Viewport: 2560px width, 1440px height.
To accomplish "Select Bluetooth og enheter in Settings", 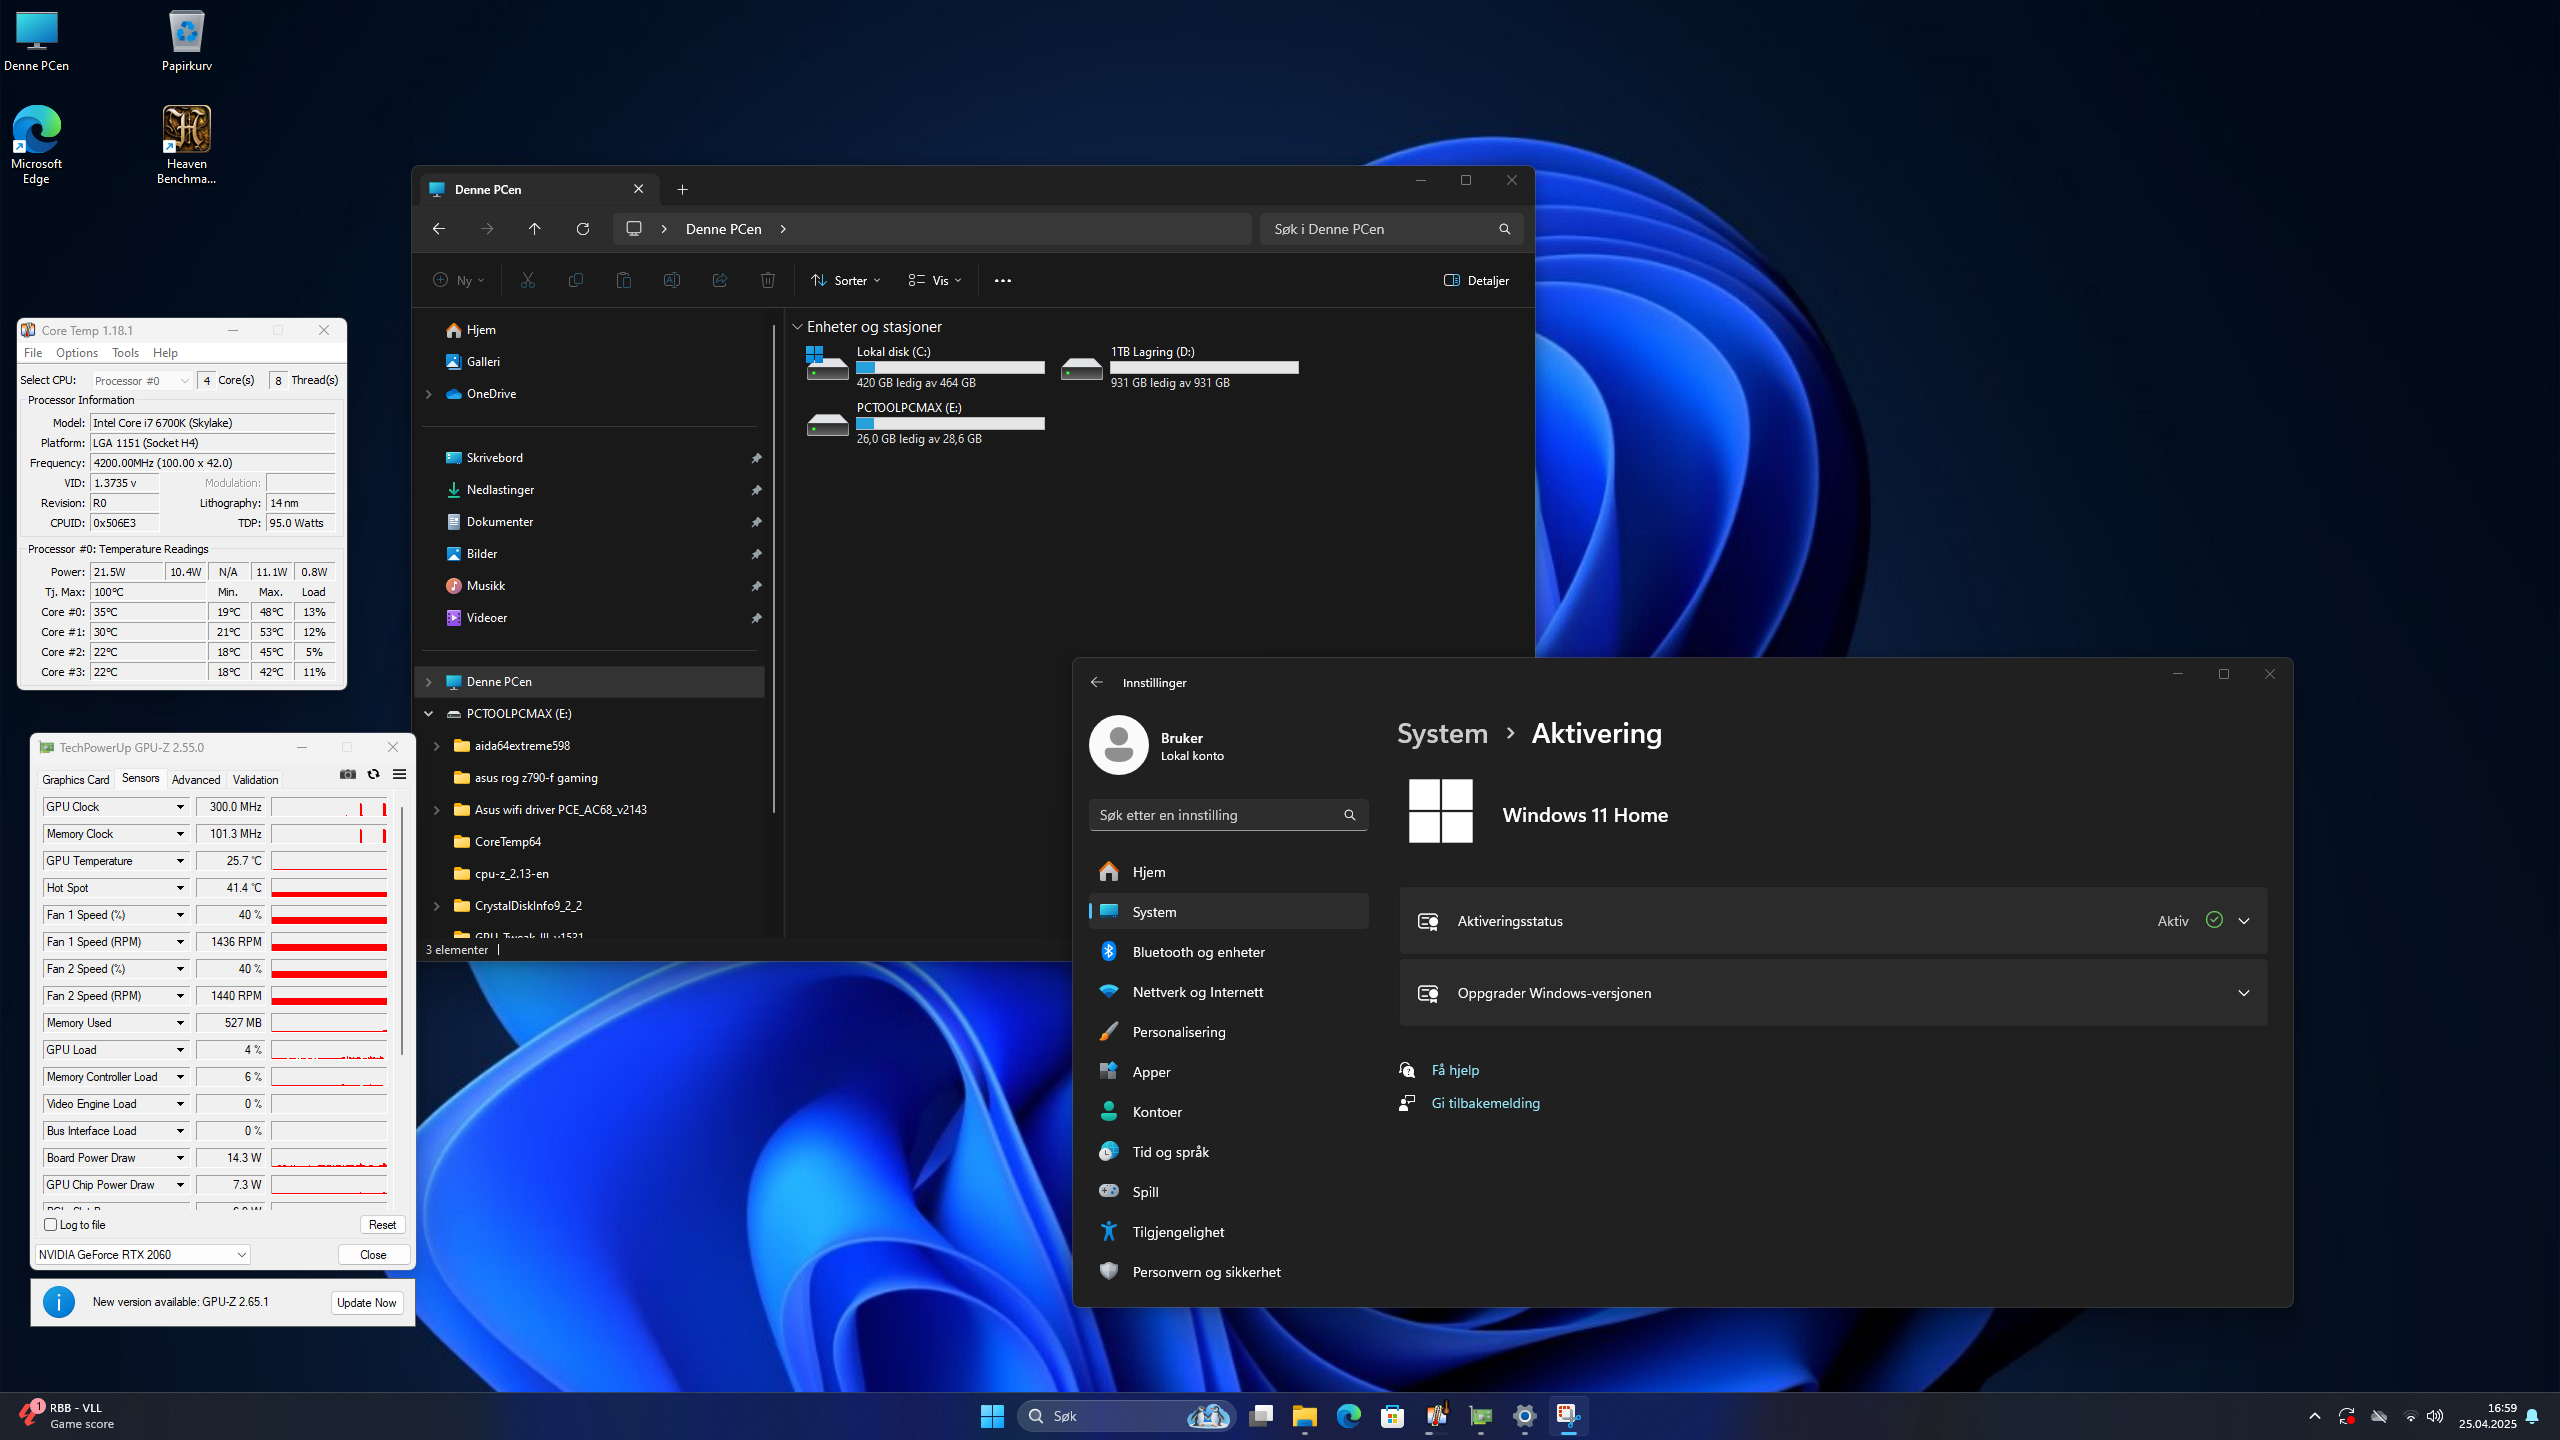I will pyautogui.click(x=1228, y=952).
